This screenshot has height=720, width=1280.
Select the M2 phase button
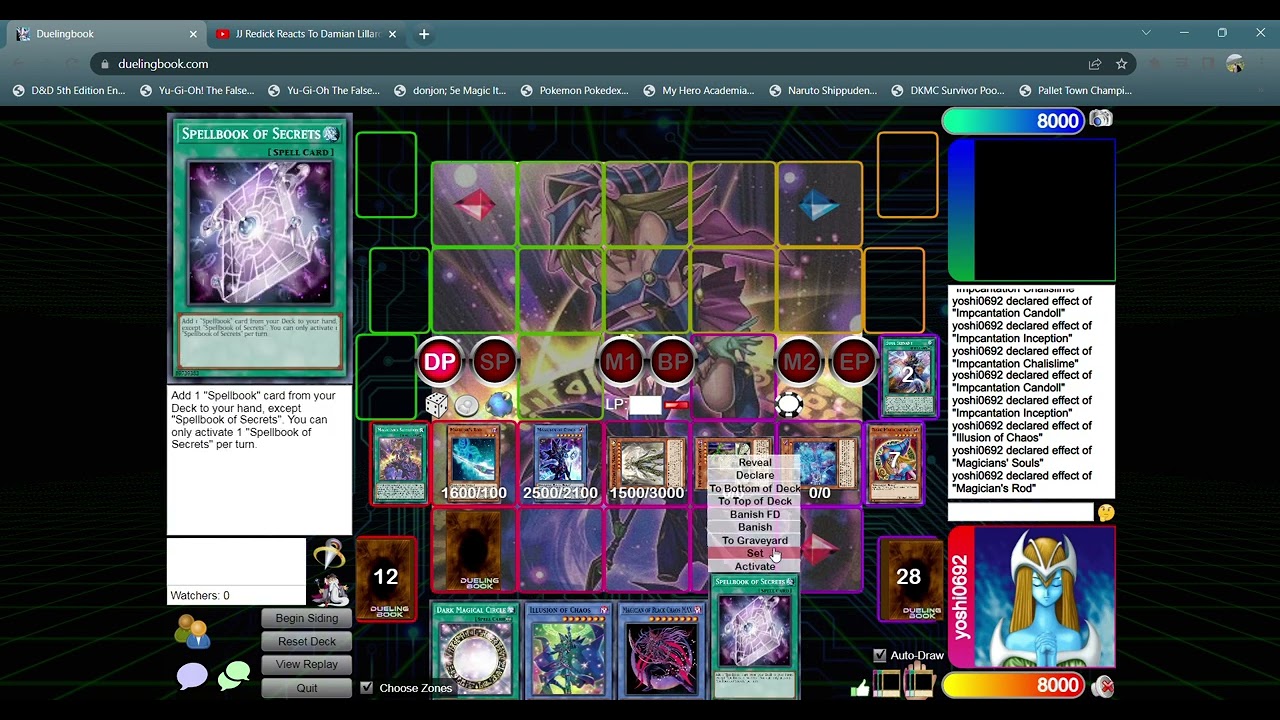(x=798, y=362)
